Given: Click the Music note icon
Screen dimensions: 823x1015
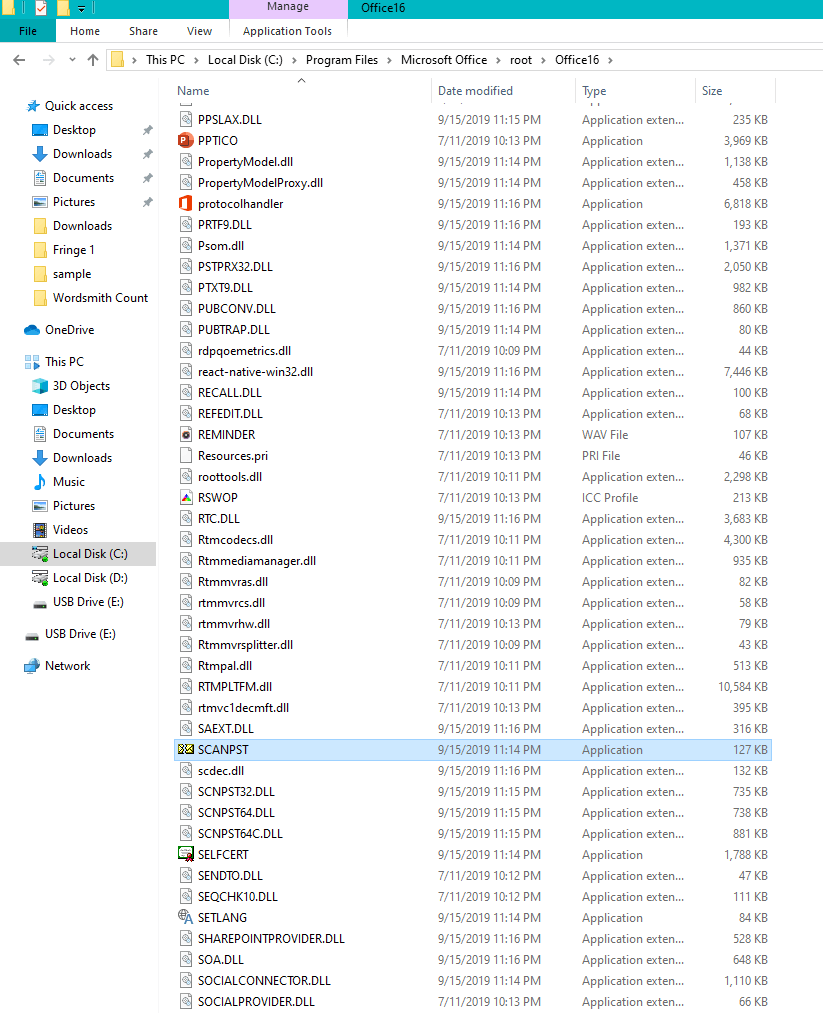Looking at the screenshot, I should click(x=40, y=482).
